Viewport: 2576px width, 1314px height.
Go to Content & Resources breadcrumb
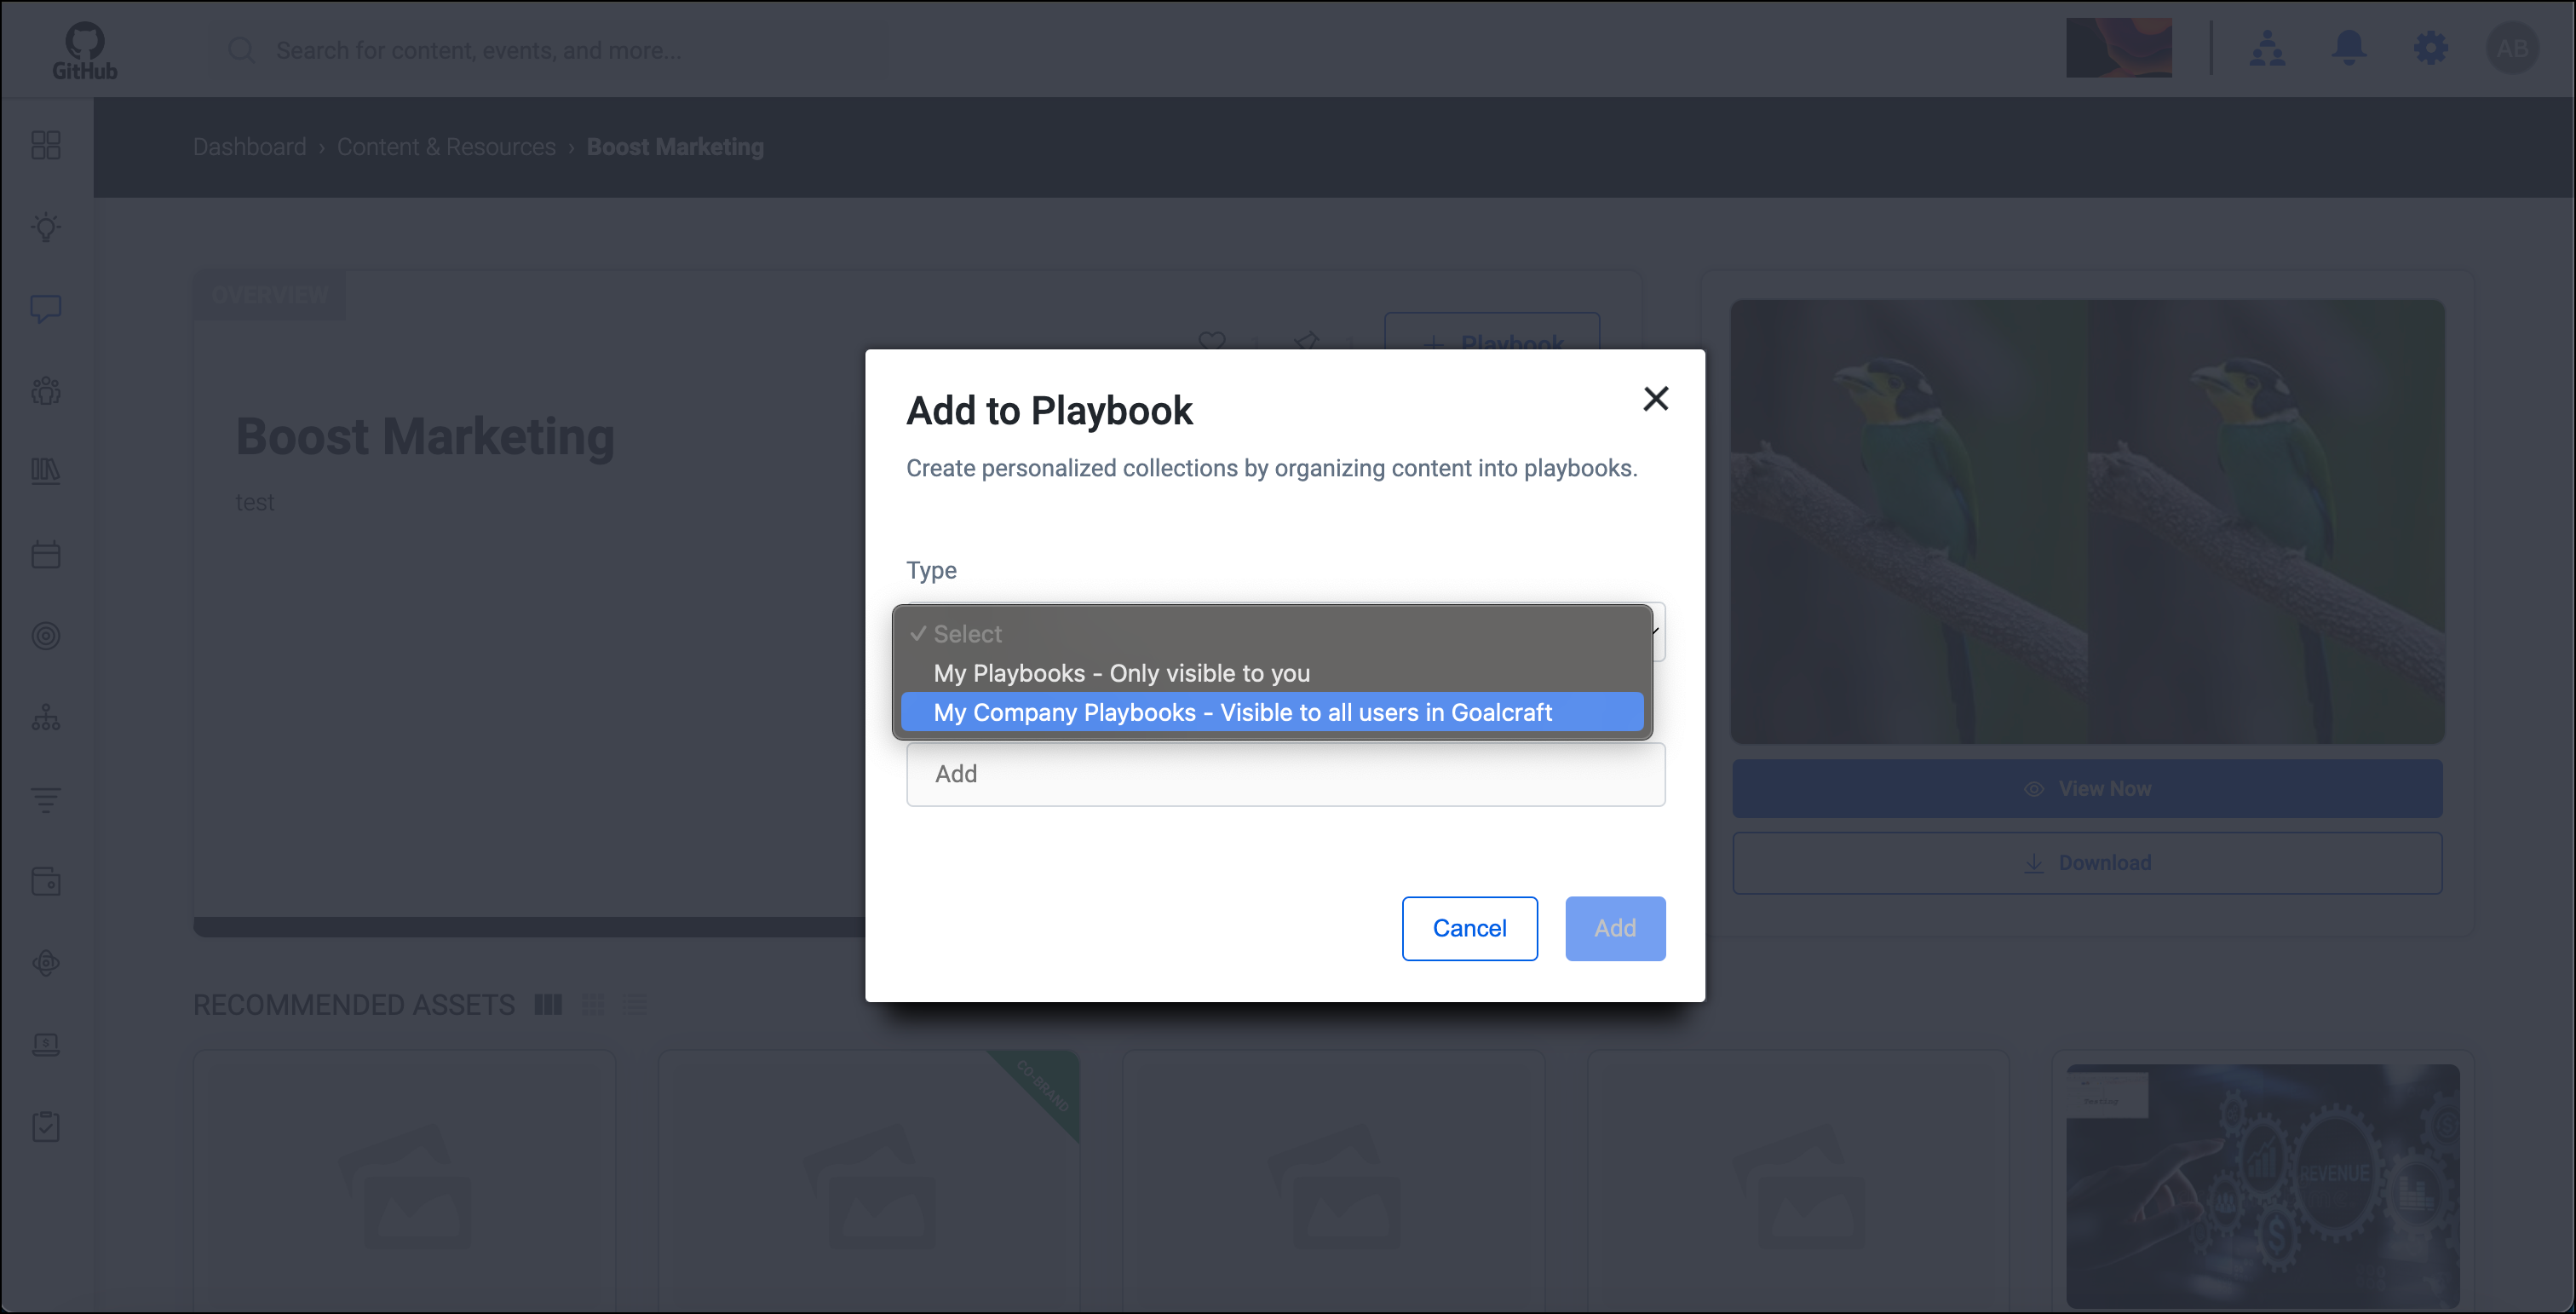tap(446, 147)
